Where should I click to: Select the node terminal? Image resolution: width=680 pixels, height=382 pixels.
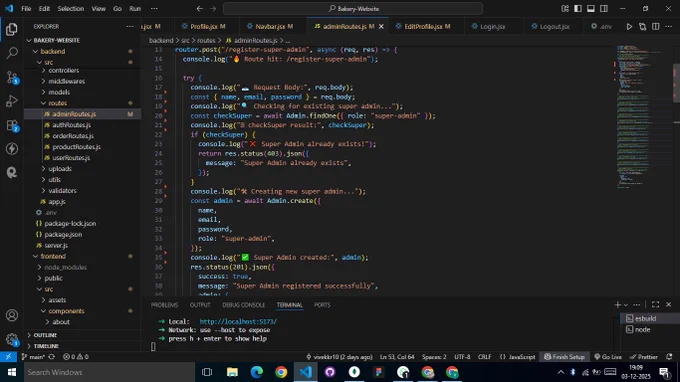point(650,330)
